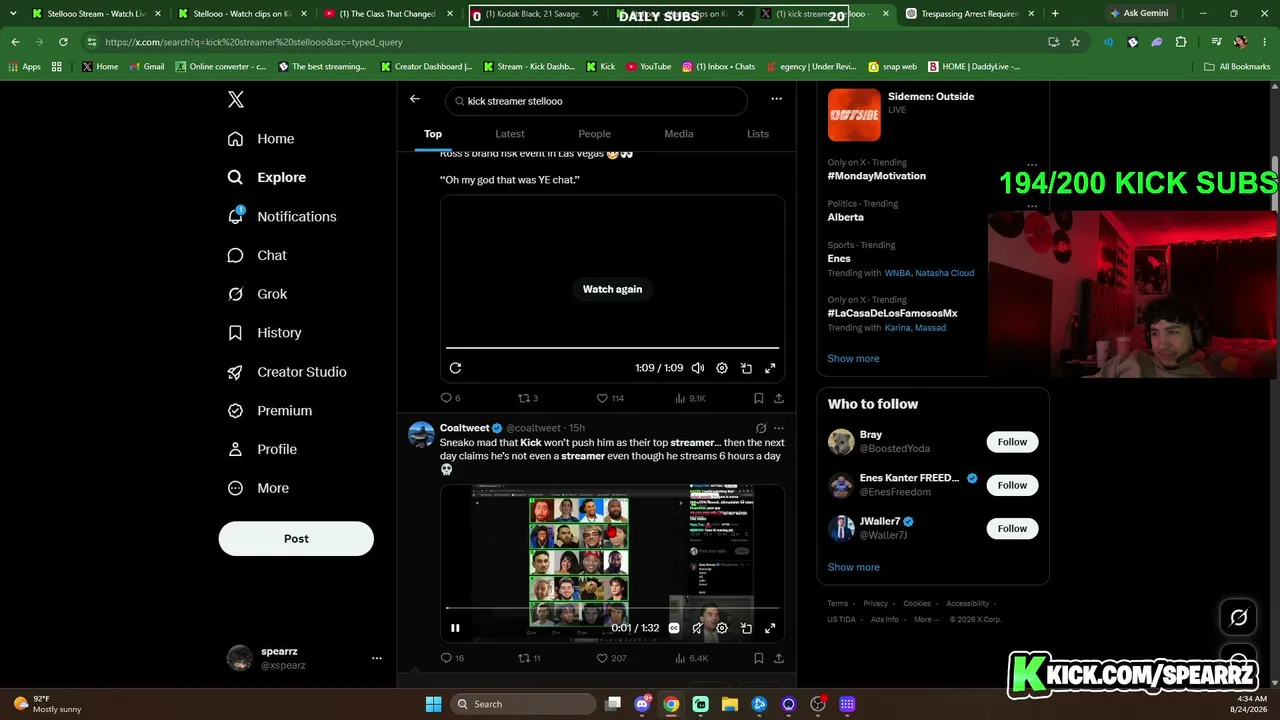This screenshot has height=720, width=1280.
Task: Share the Coaltweet post
Action: click(779, 658)
